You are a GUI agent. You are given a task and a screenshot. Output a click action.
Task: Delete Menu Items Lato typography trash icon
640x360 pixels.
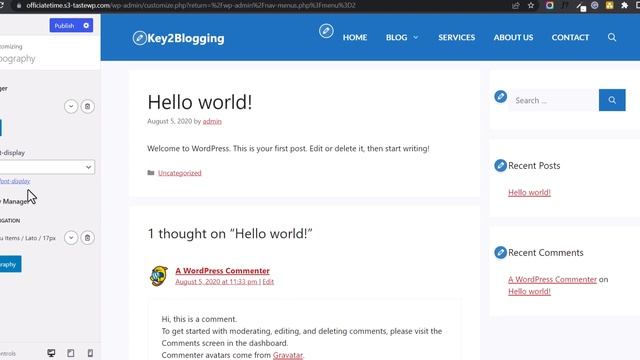[x=87, y=238]
